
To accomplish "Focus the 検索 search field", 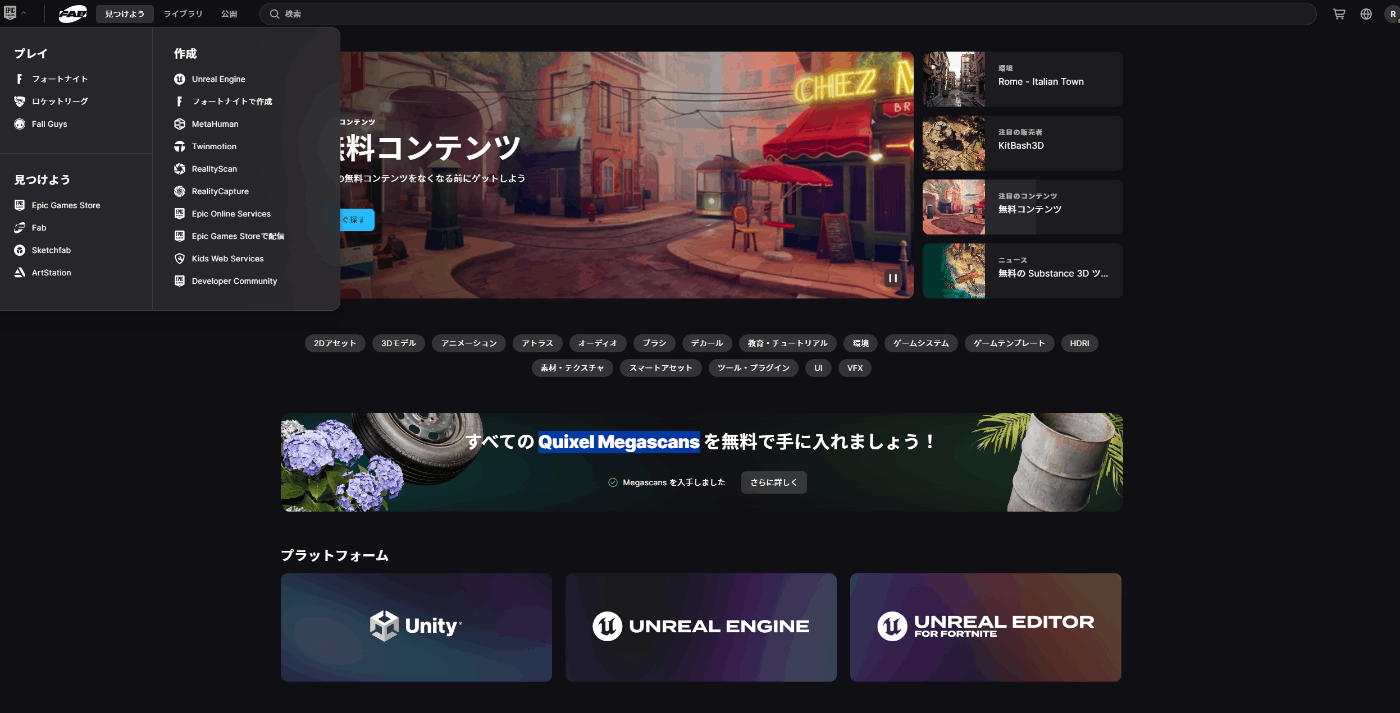I will (x=788, y=14).
